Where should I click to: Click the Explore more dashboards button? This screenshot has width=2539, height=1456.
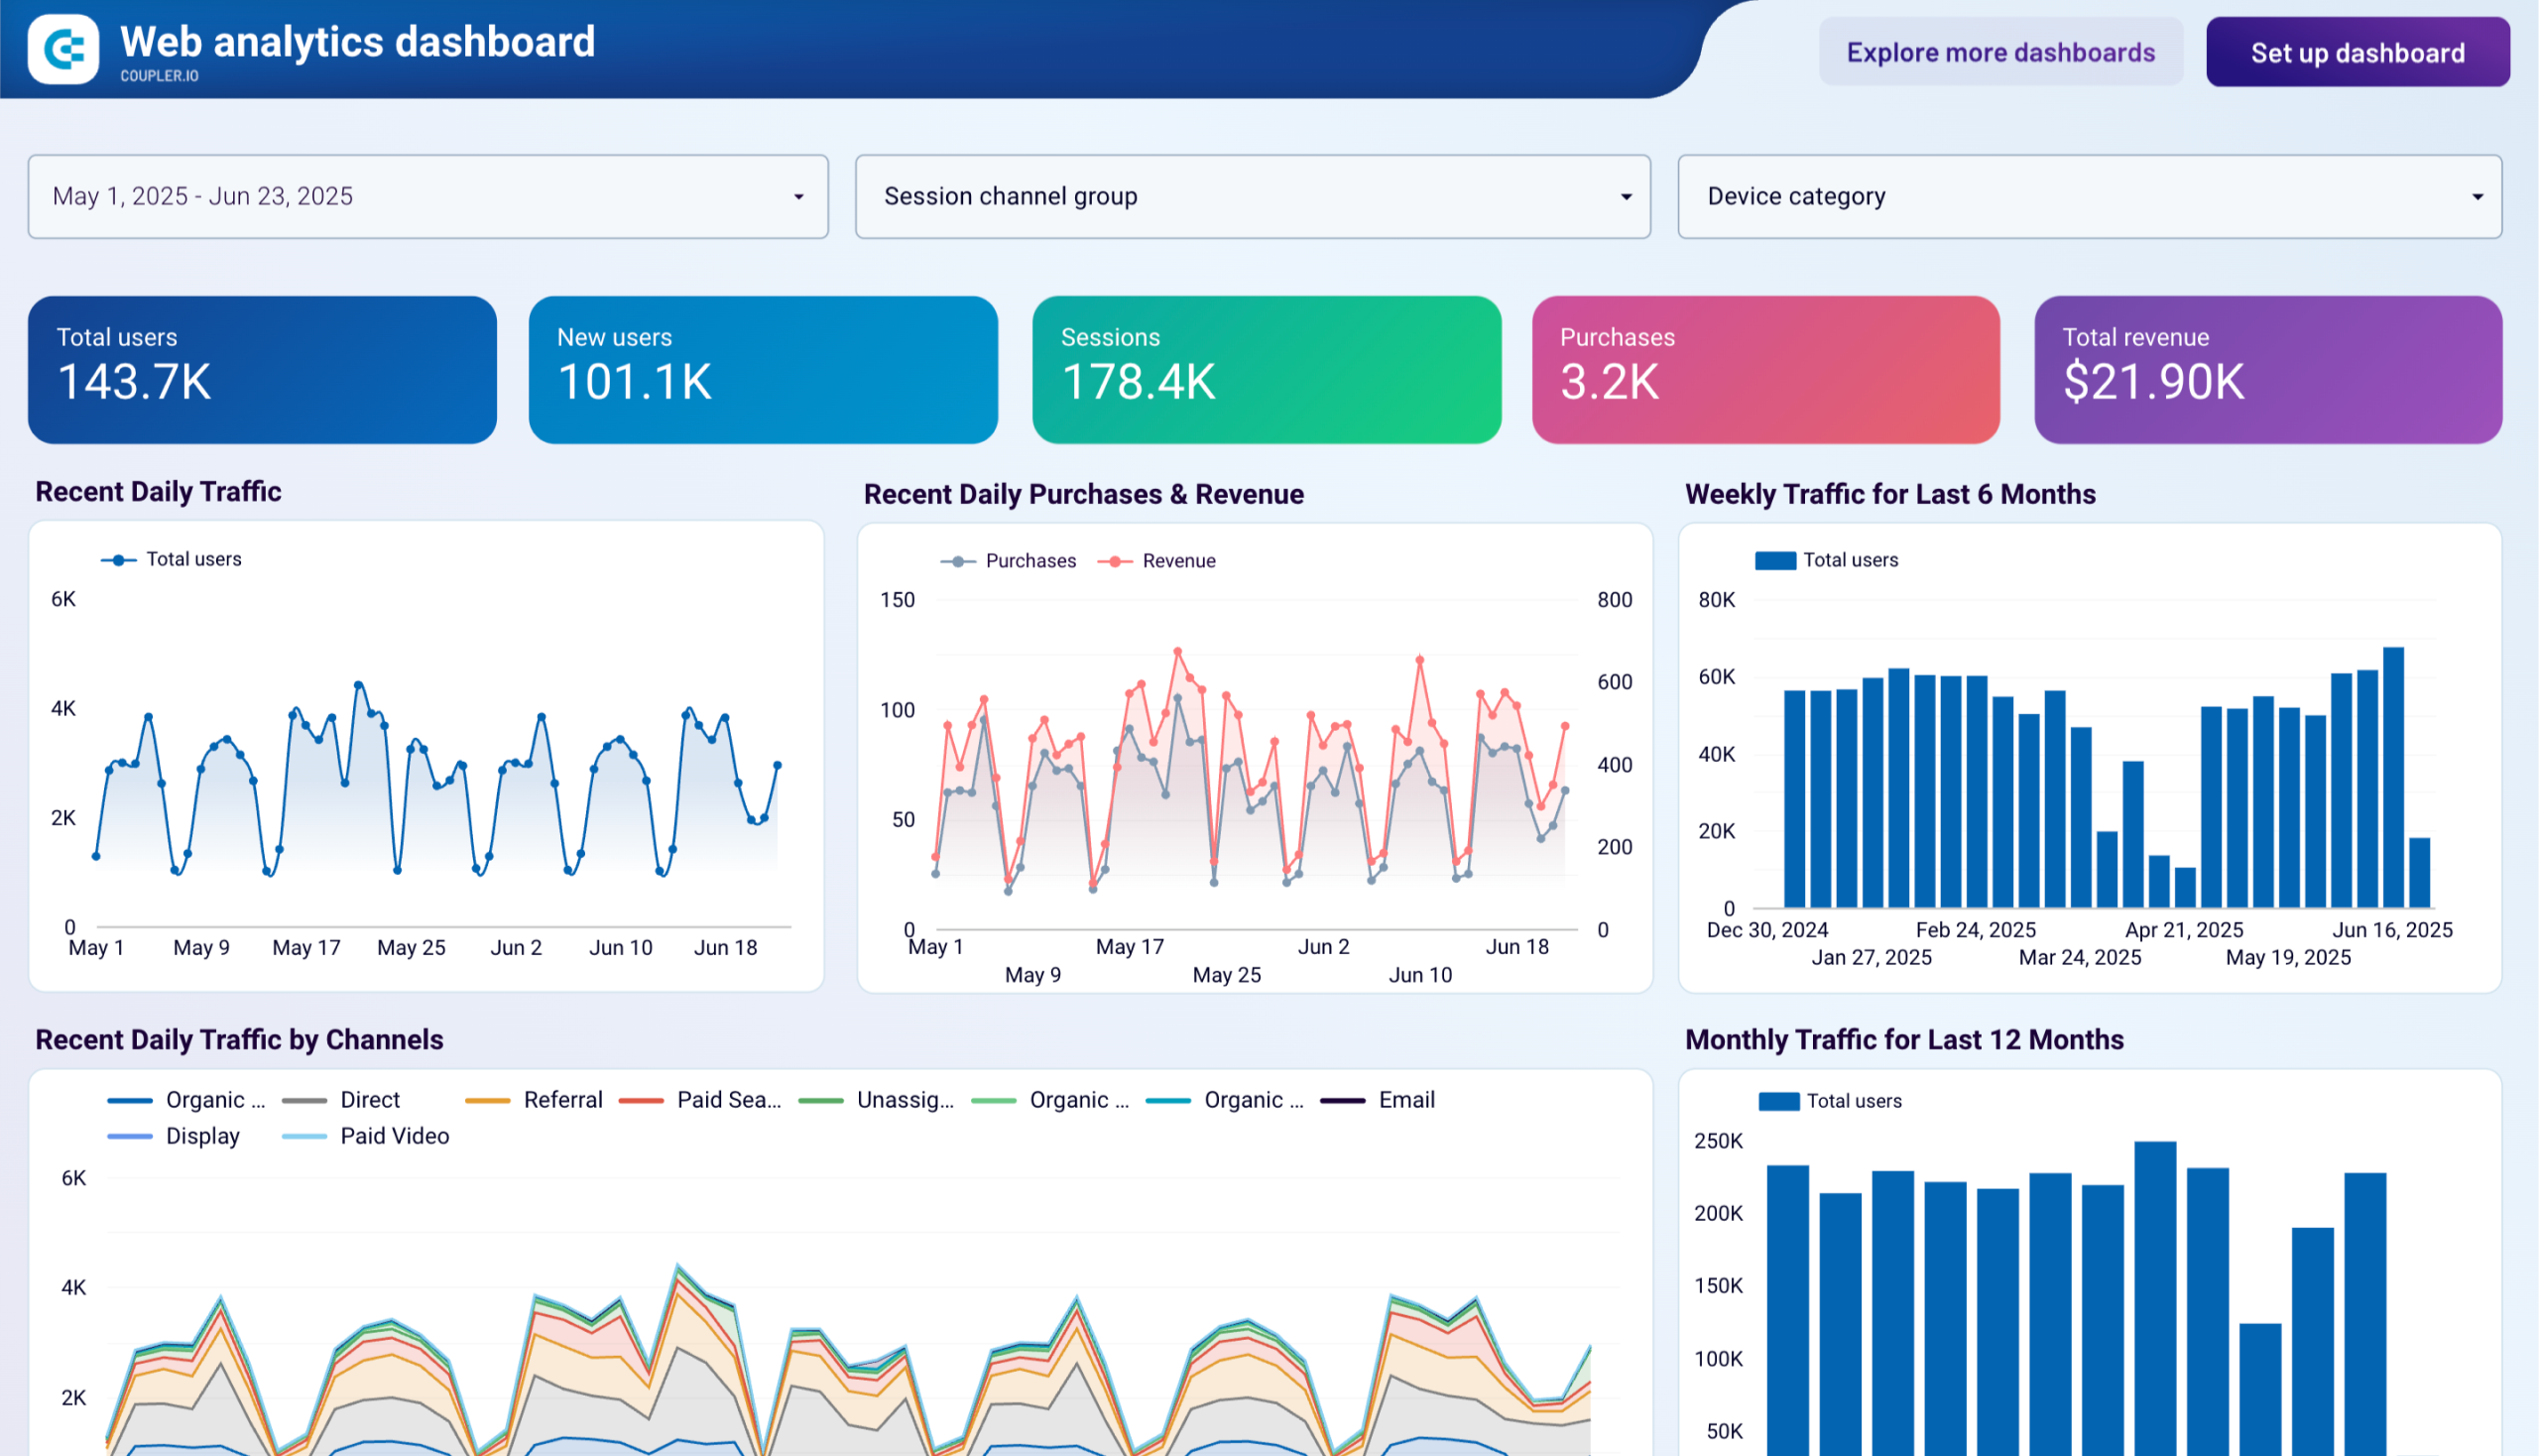tap(2000, 51)
